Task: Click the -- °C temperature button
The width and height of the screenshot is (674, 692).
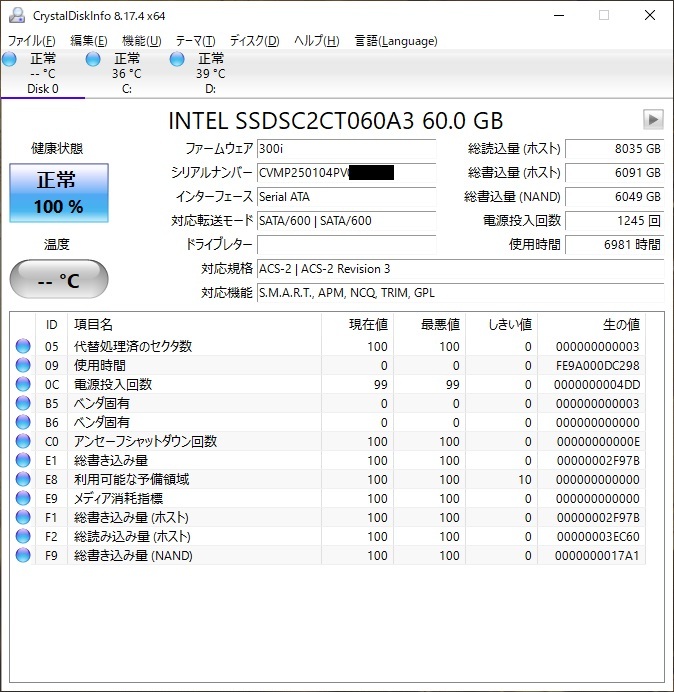Action: 59,279
